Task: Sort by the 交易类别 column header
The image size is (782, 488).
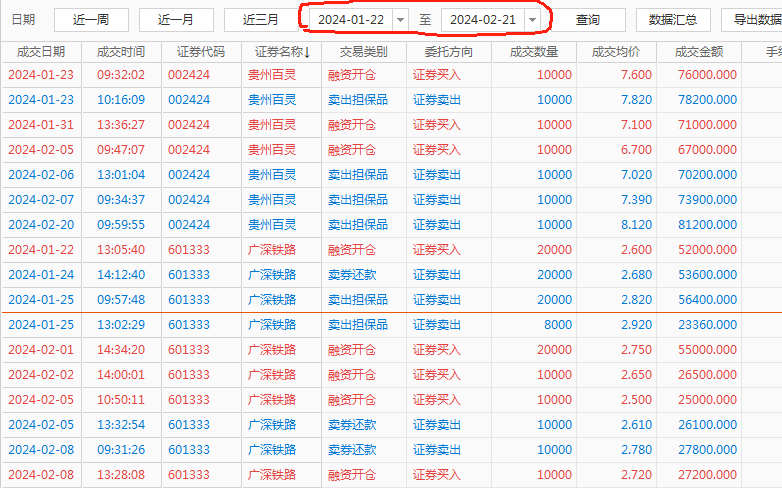Action: 364,52
